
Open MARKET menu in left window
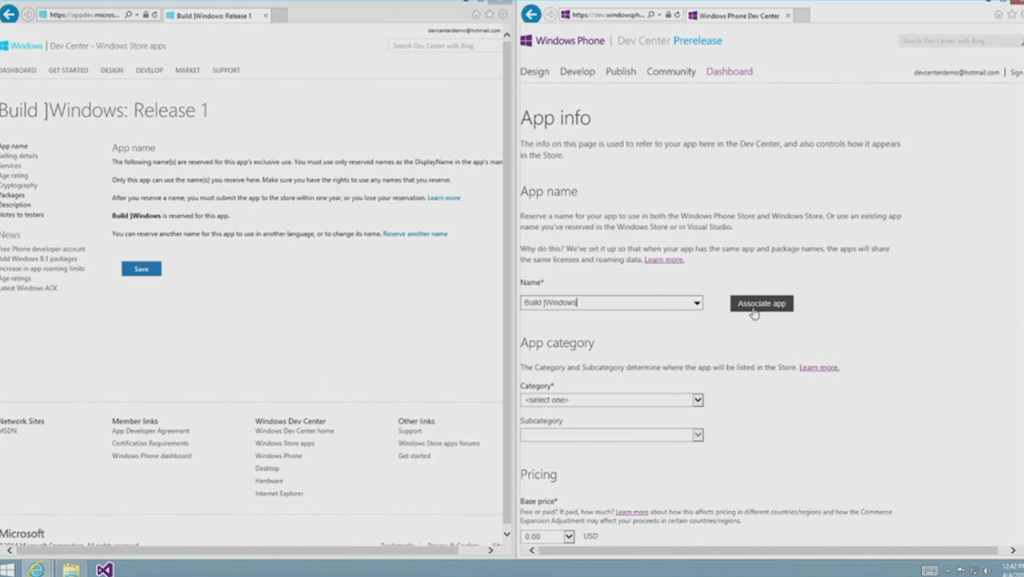(x=187, y=70)
